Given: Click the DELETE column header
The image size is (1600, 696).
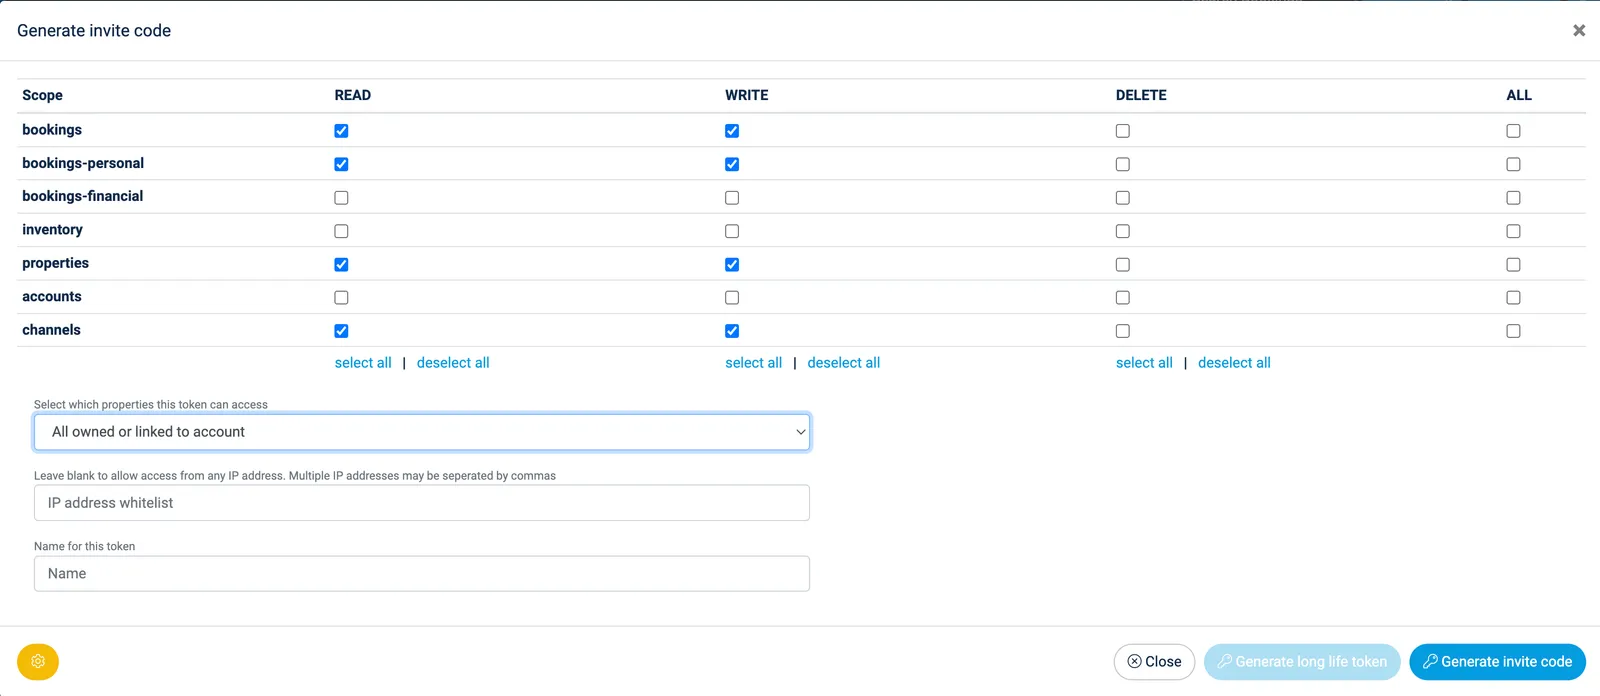Looking at the screenshot, I should pos(1141,95).
